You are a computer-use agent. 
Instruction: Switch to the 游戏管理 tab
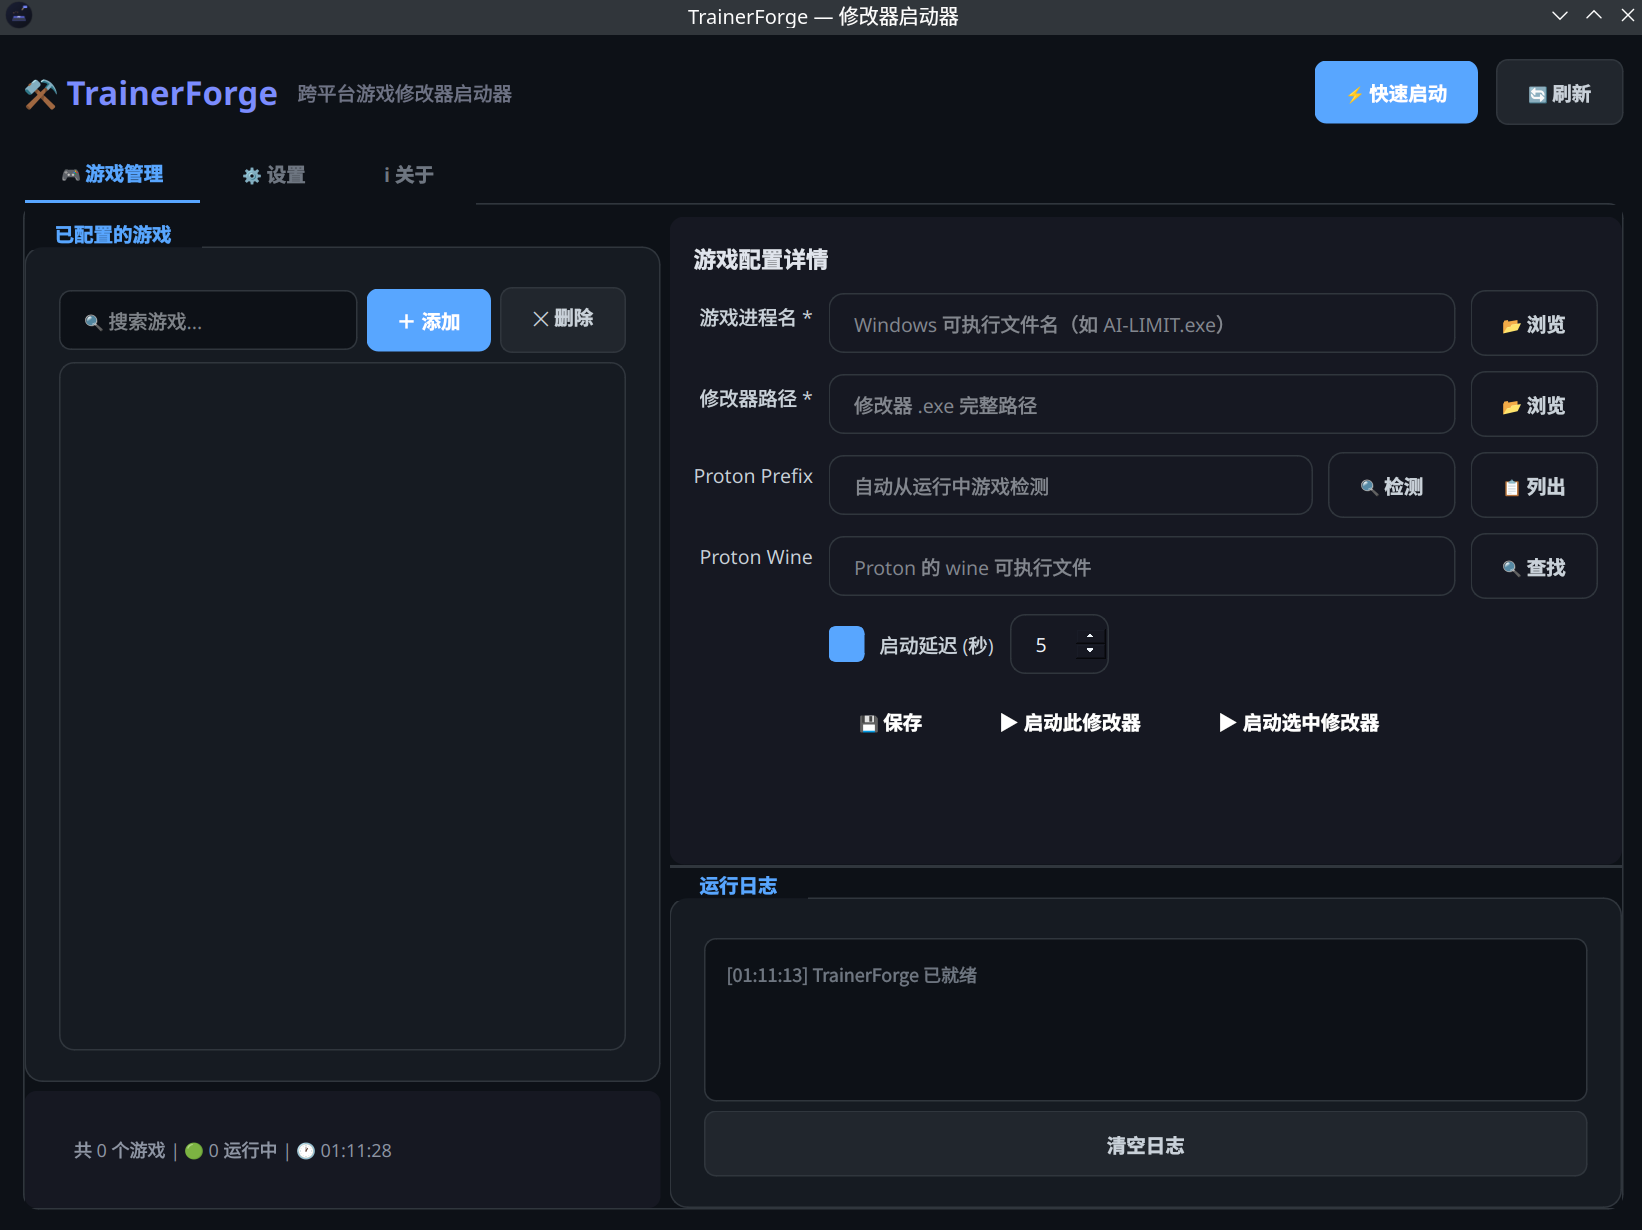(112, 174)
